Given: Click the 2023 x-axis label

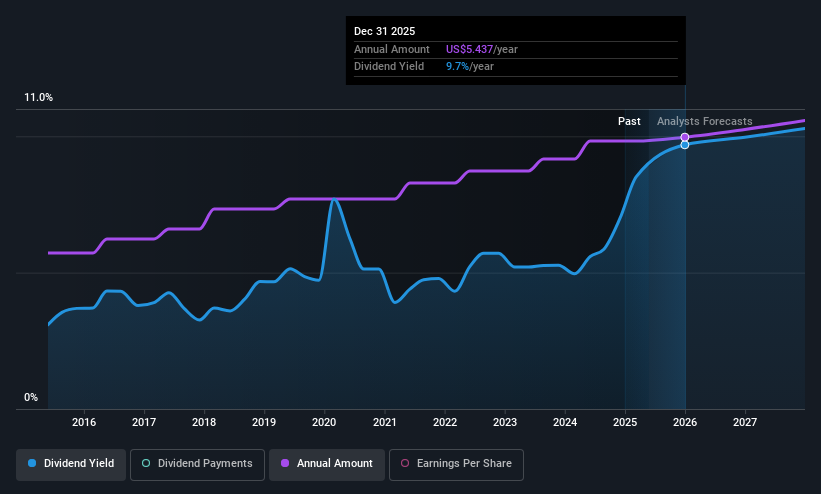Looking at the screenshot, I should click(x=505, y=422).
